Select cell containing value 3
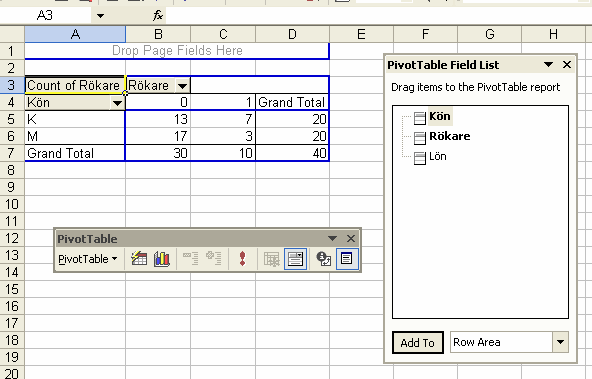Image resolution: width=592 pixels, height=379 pixels. tap(223, 136)
